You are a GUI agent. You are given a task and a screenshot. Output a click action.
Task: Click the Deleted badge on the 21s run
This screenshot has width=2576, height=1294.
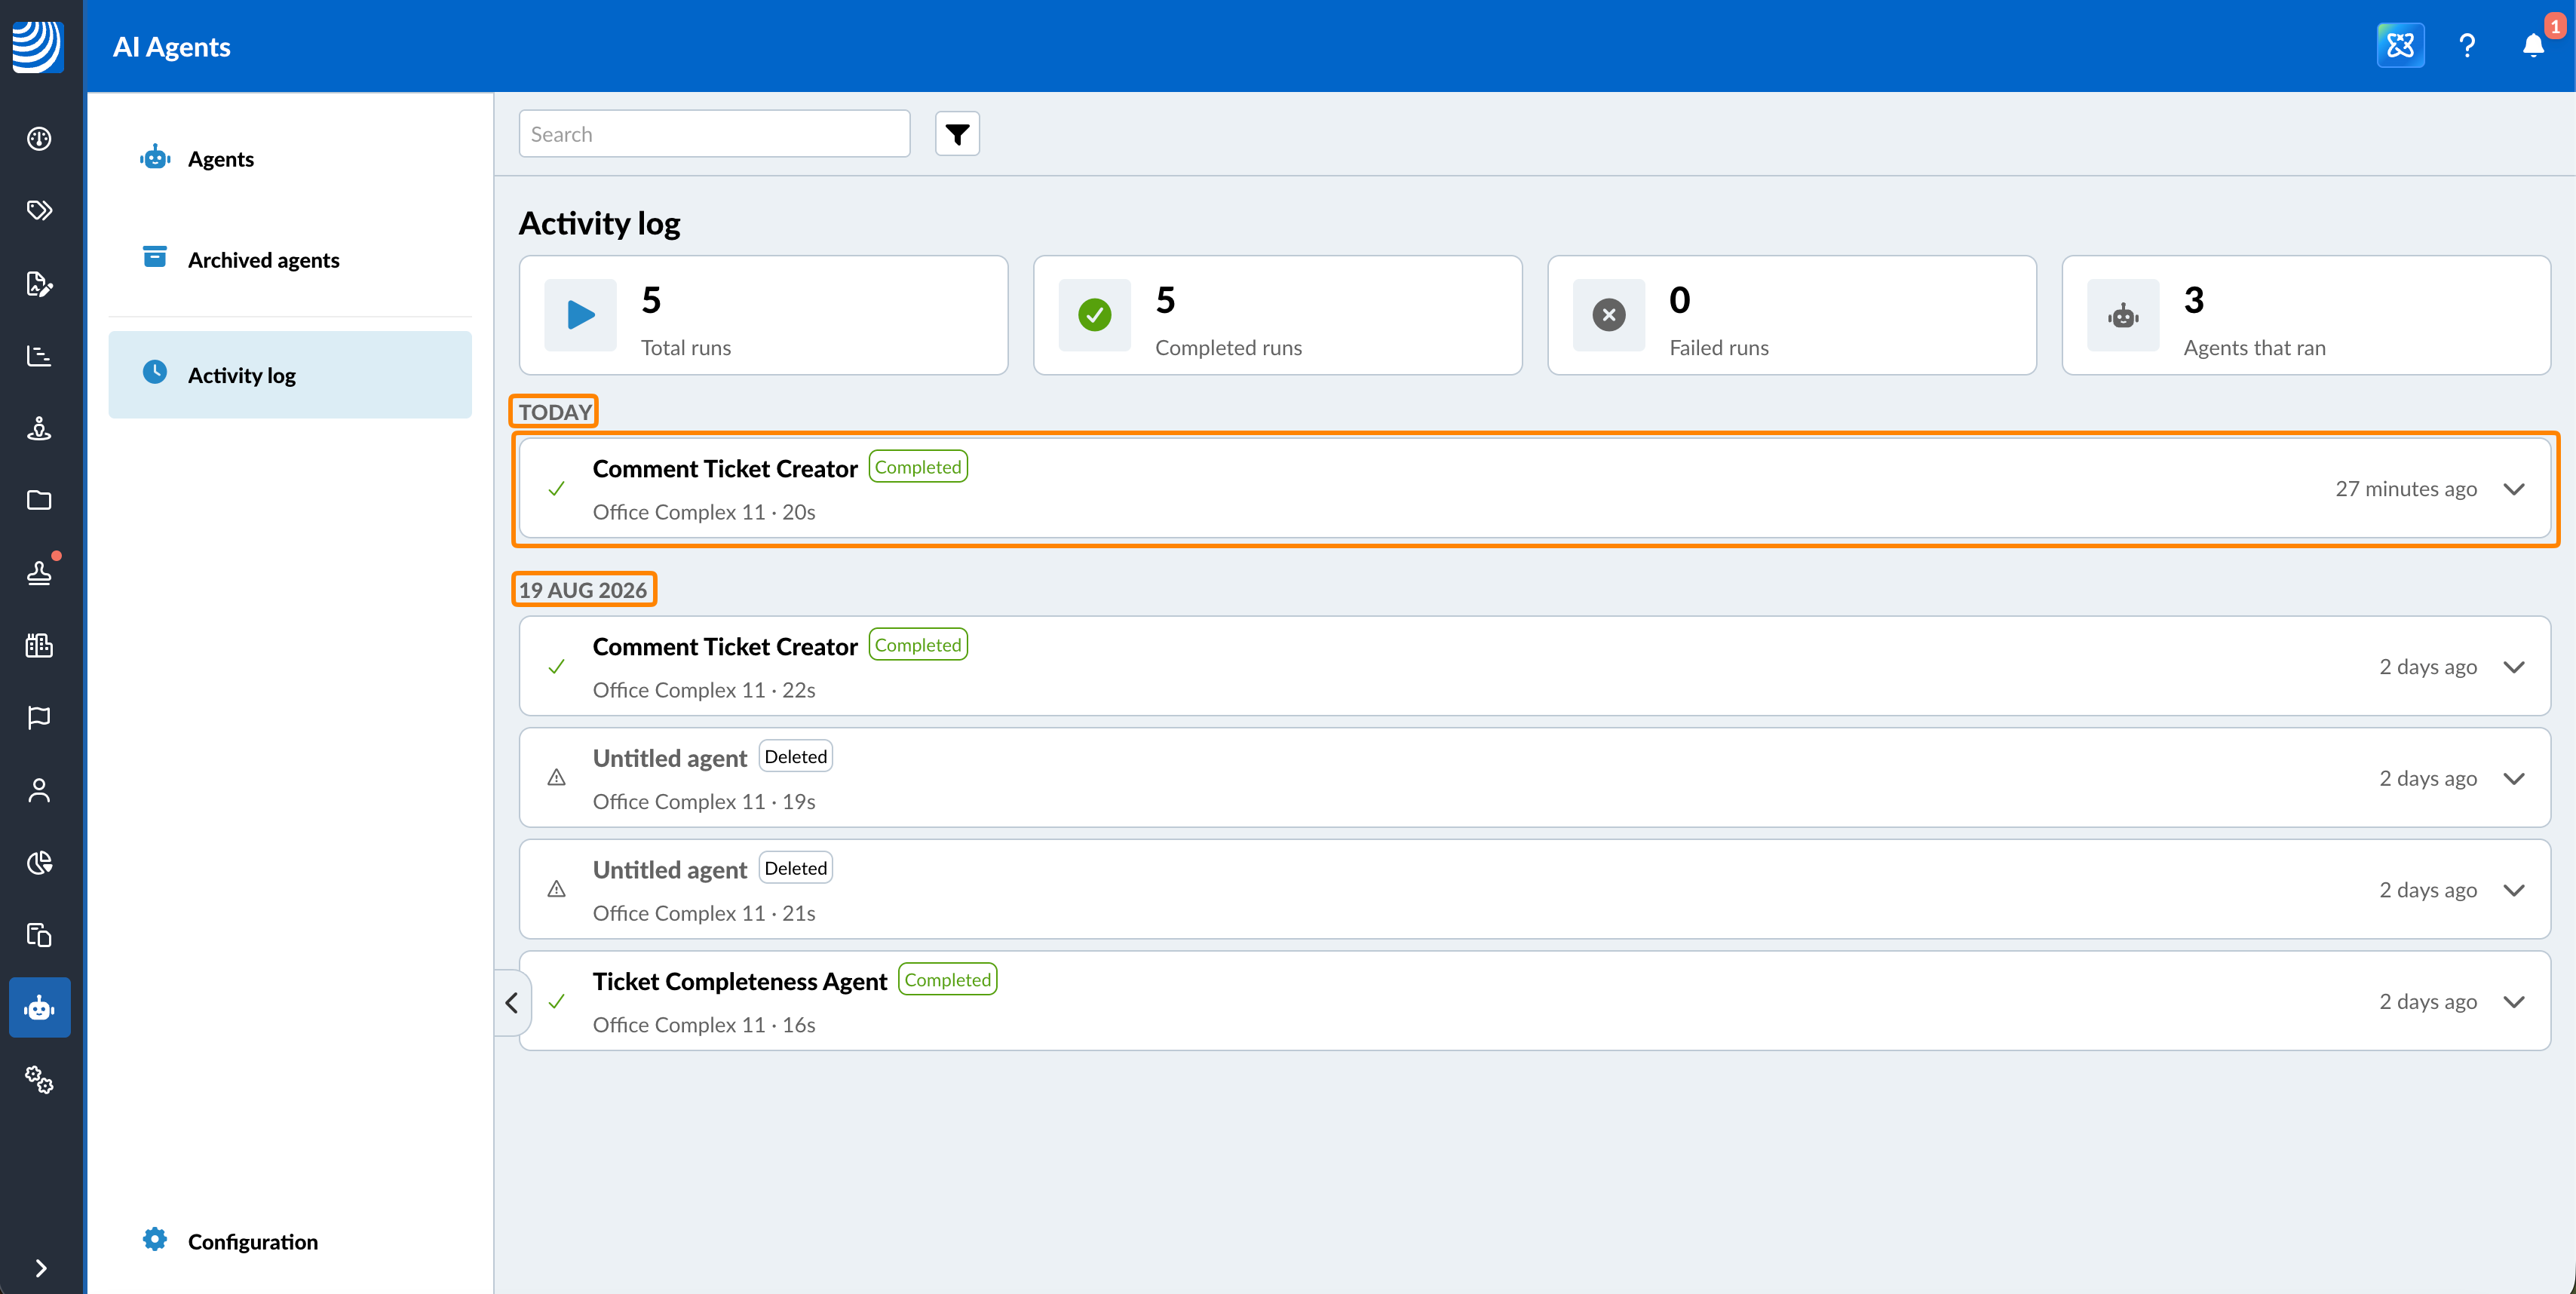[x=795, y=868]
